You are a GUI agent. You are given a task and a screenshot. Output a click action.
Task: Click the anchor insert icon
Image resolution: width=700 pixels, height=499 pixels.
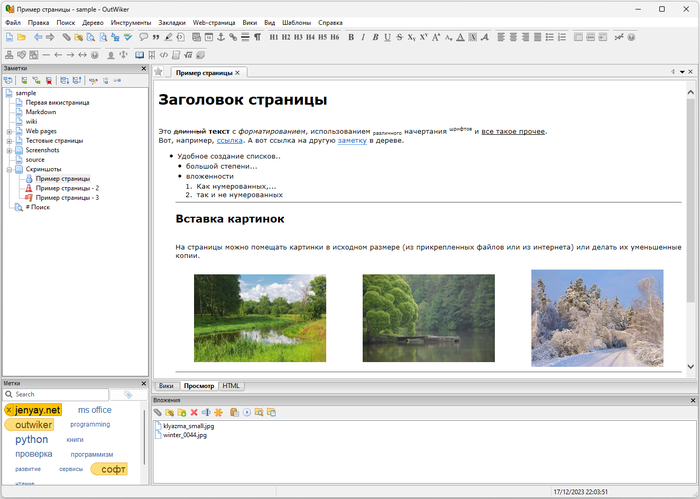(x=220, y=37)
